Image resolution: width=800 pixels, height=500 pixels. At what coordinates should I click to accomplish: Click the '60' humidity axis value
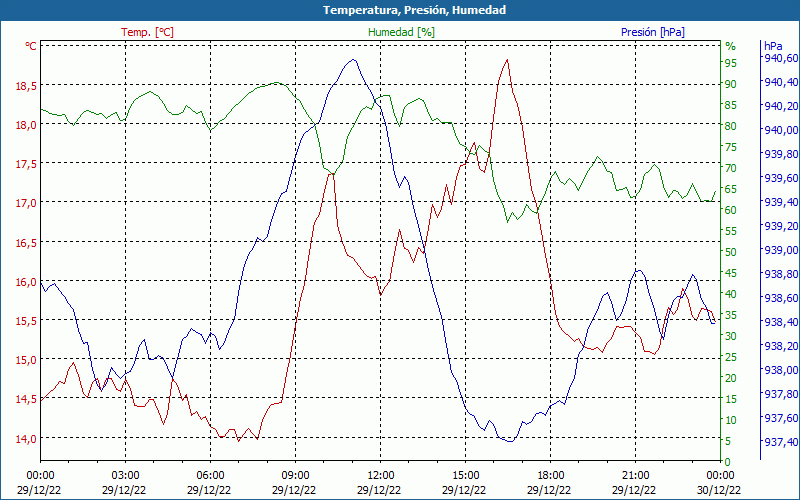click(x=731, y=210)
